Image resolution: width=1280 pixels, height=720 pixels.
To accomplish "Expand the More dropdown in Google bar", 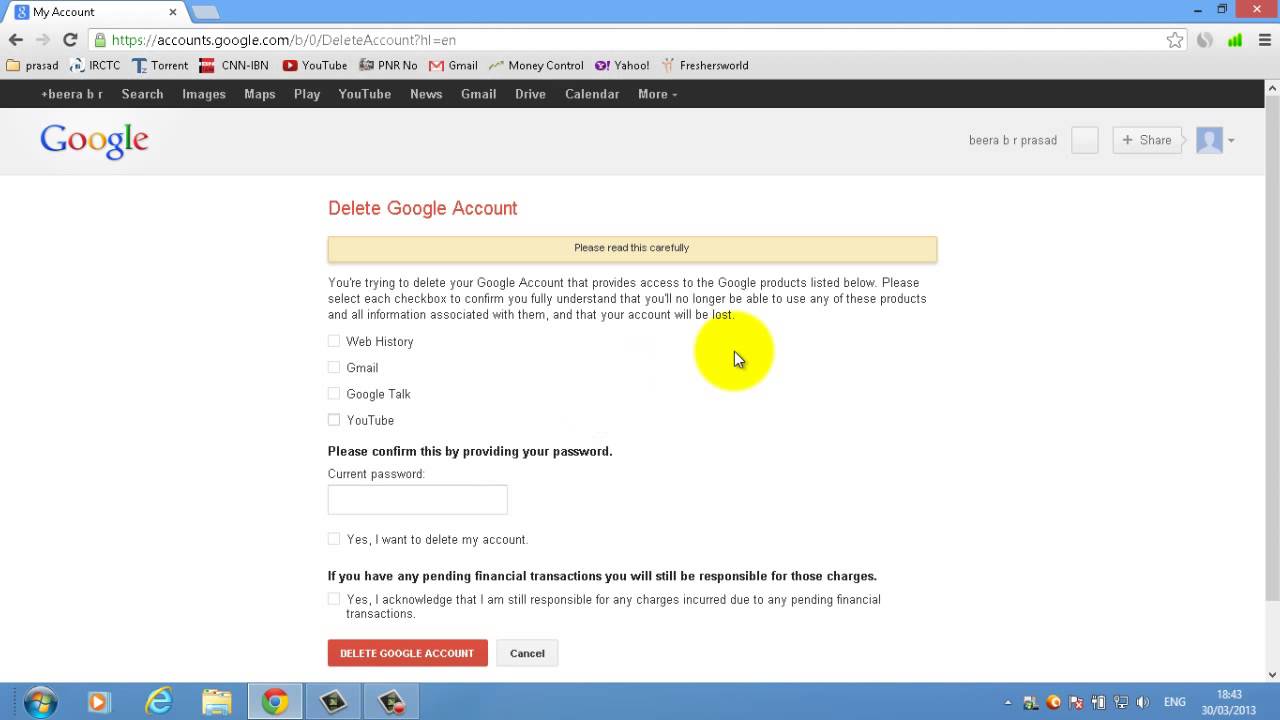I will [x=657, y=94].
